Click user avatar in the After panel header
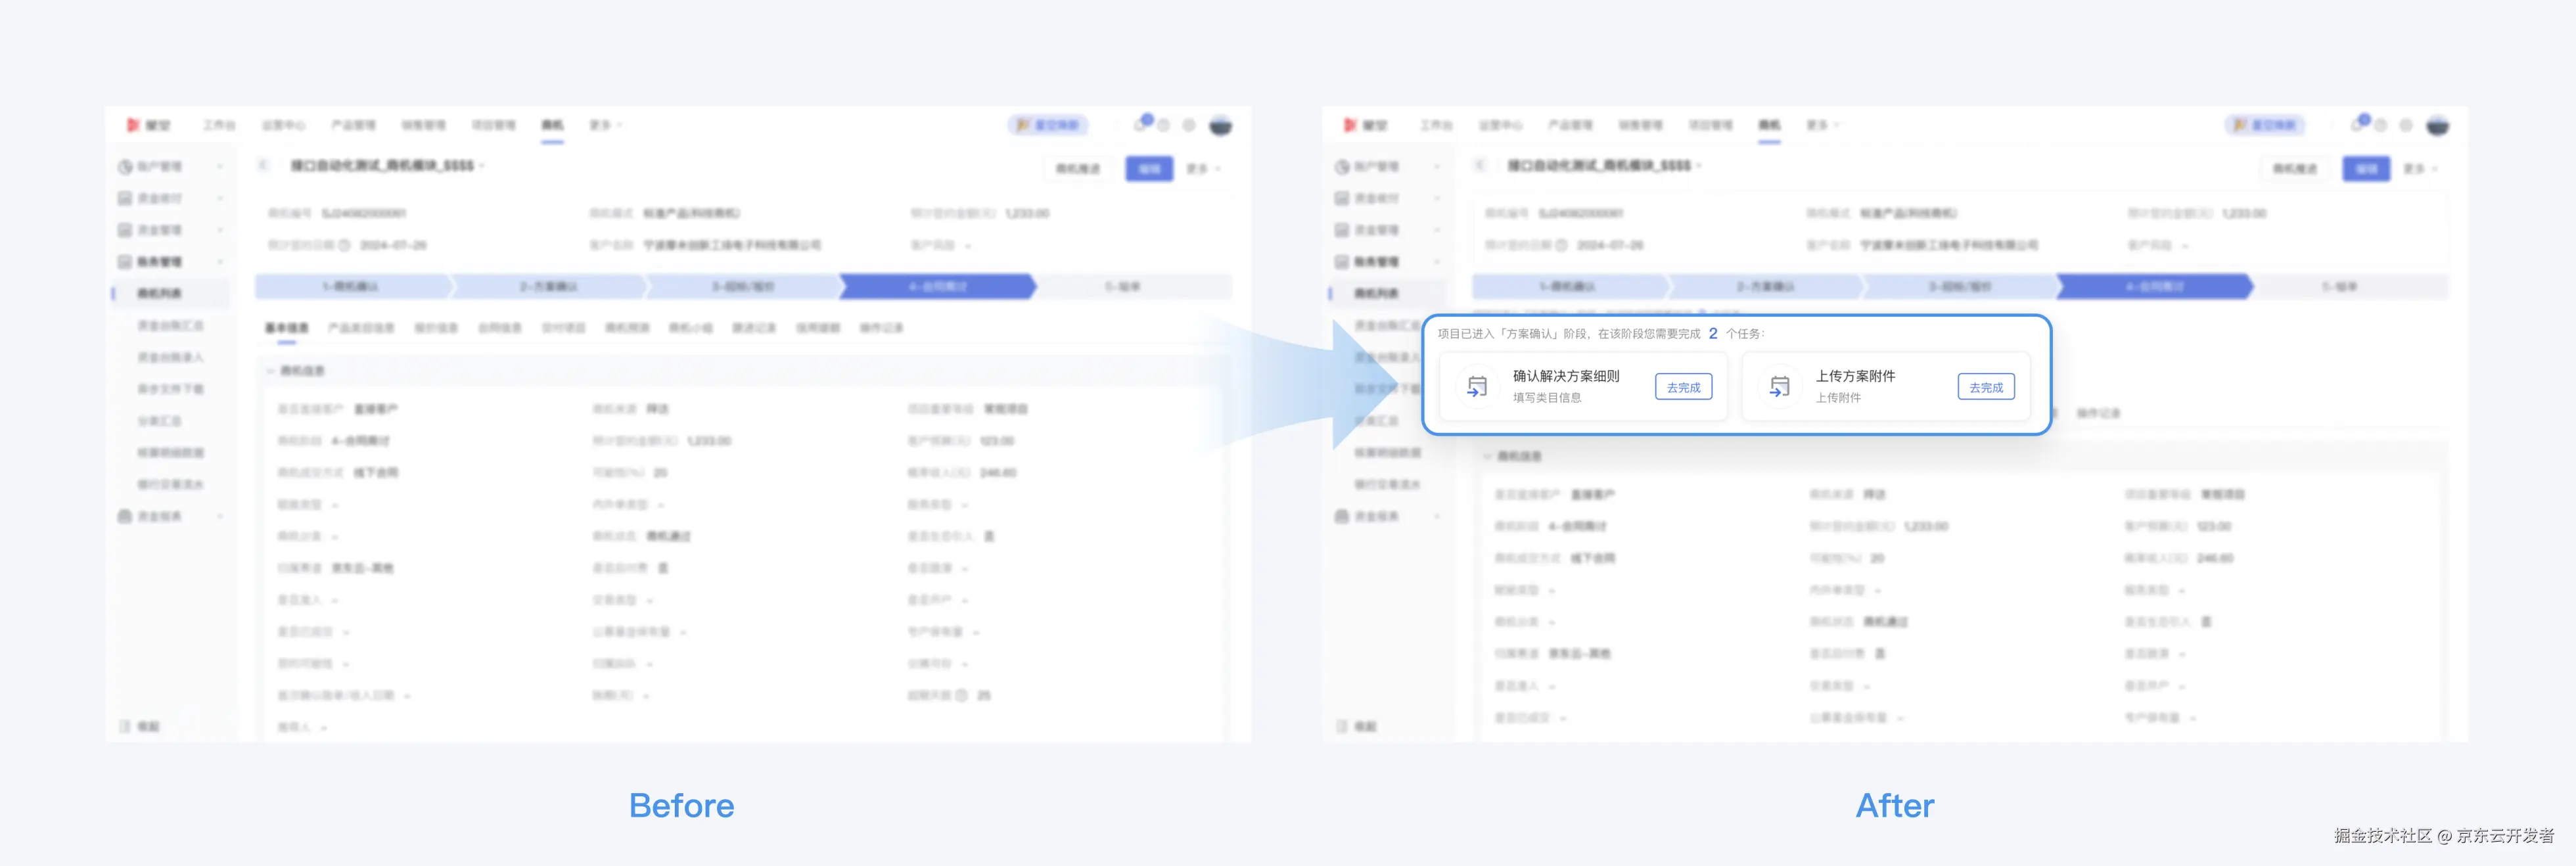Screen dimensions: 2576x866 [2437, 125]
